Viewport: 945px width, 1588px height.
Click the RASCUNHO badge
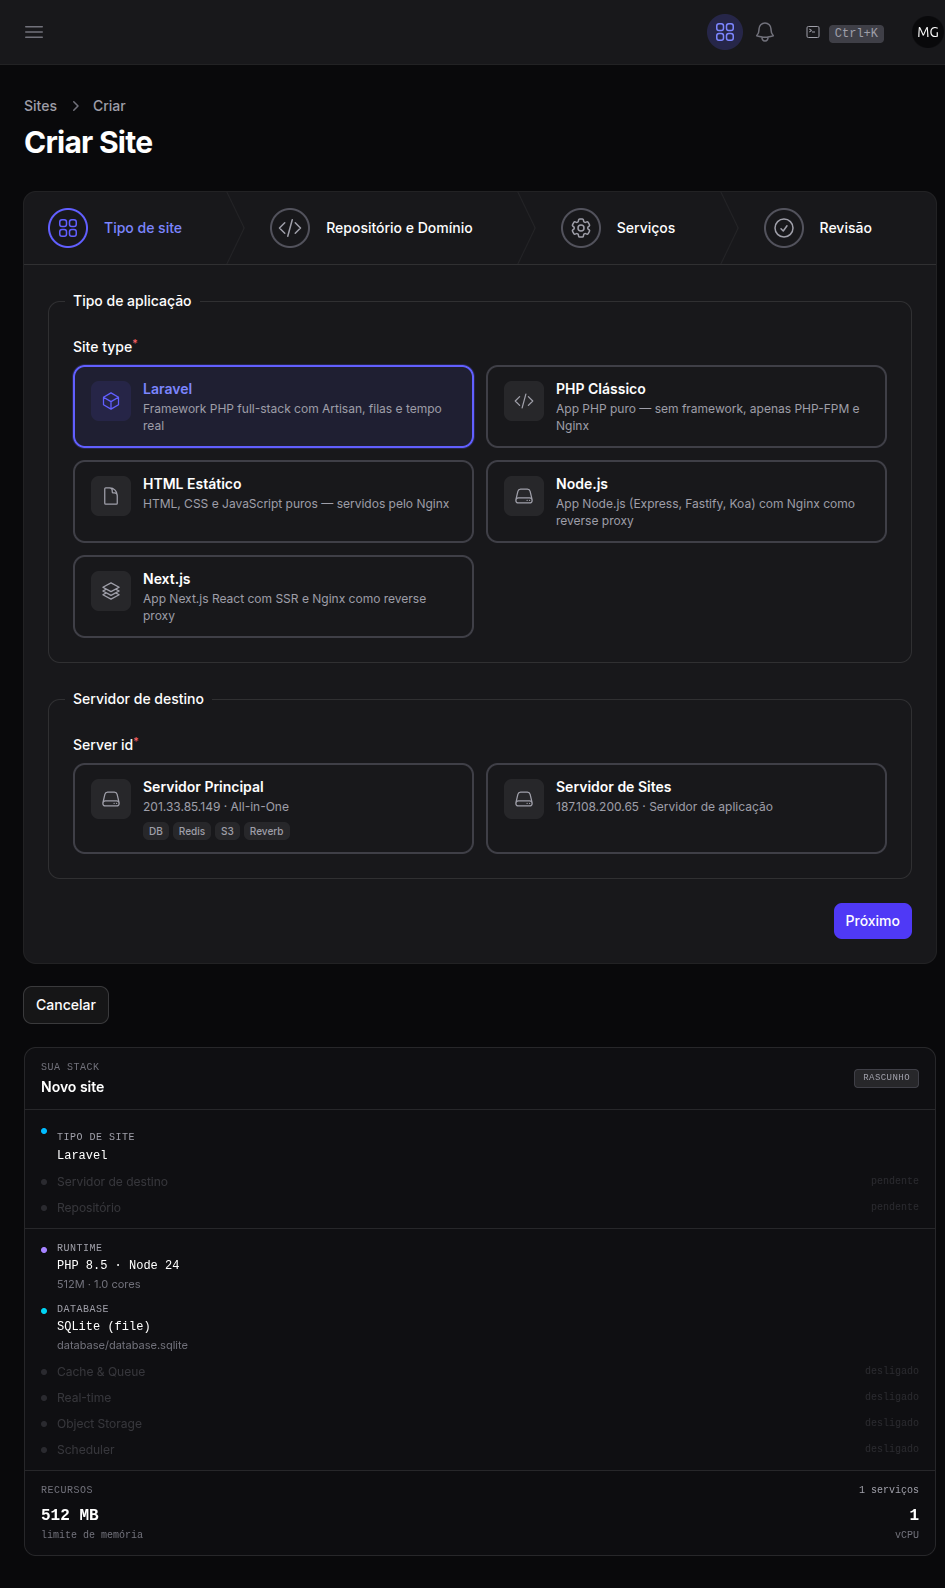(887, 1078)
